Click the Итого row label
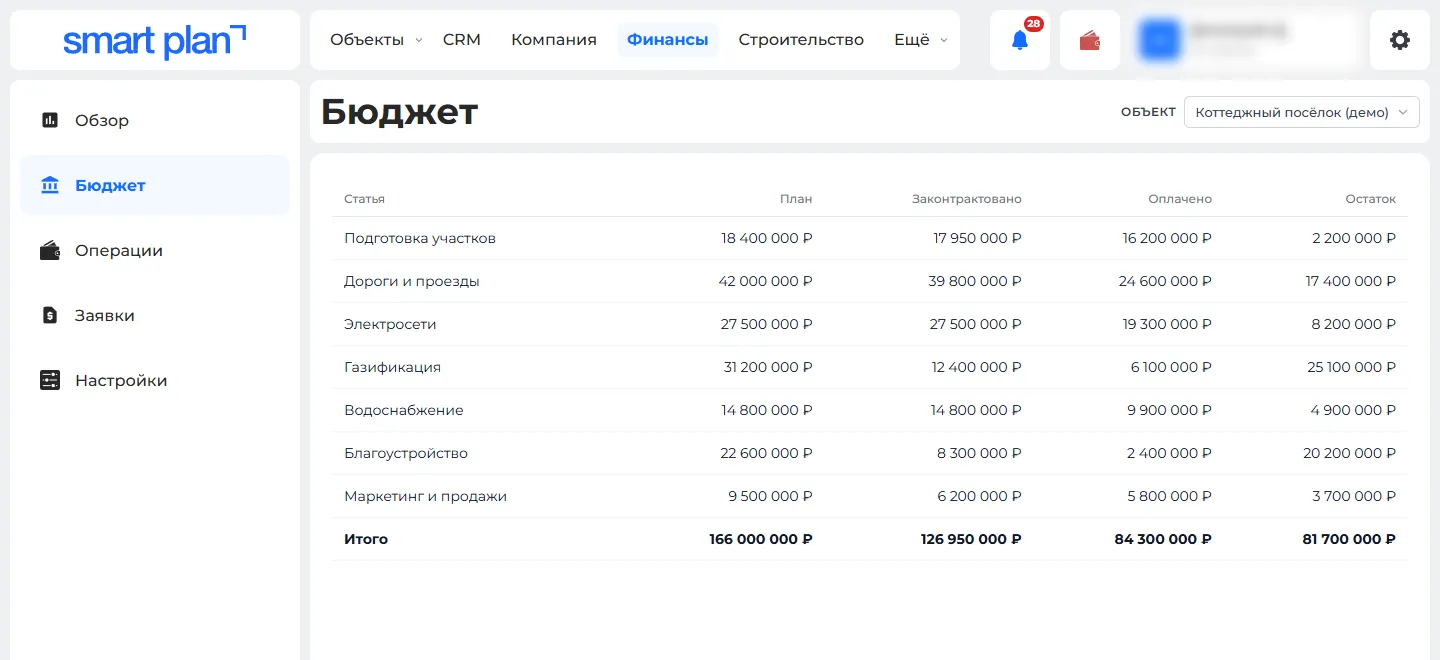 coord(366,539)
